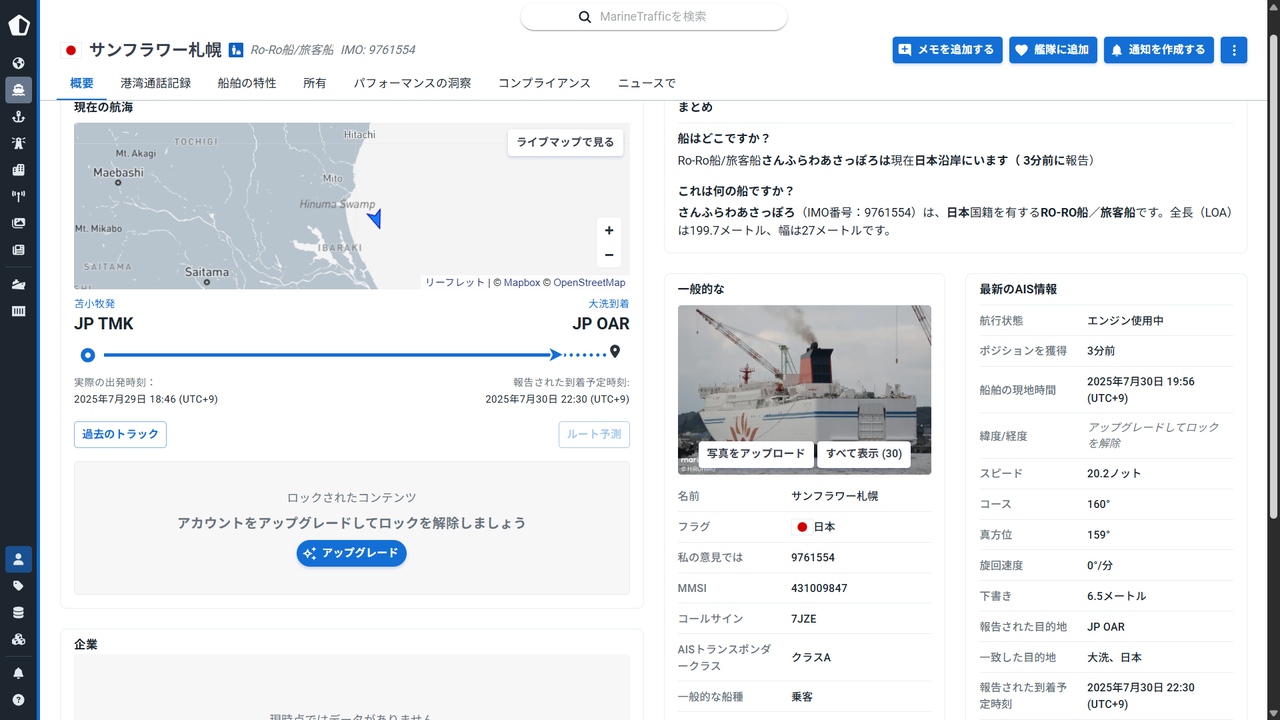Open the cargo ship sidebar icon
Image resolution: width=1280 pixels, height=720 pixels.
click(18, 285)
